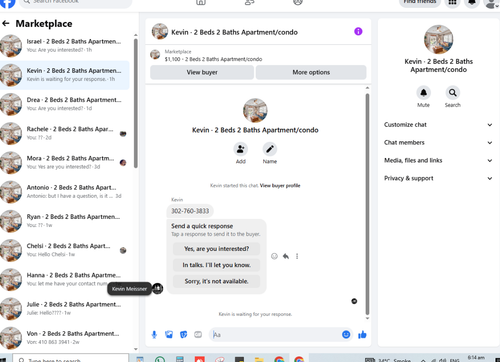Image resolution: width=500 pixels, height=362 pixels.
Task: Open Facebook menu grid icon
Action: [452, 2]
